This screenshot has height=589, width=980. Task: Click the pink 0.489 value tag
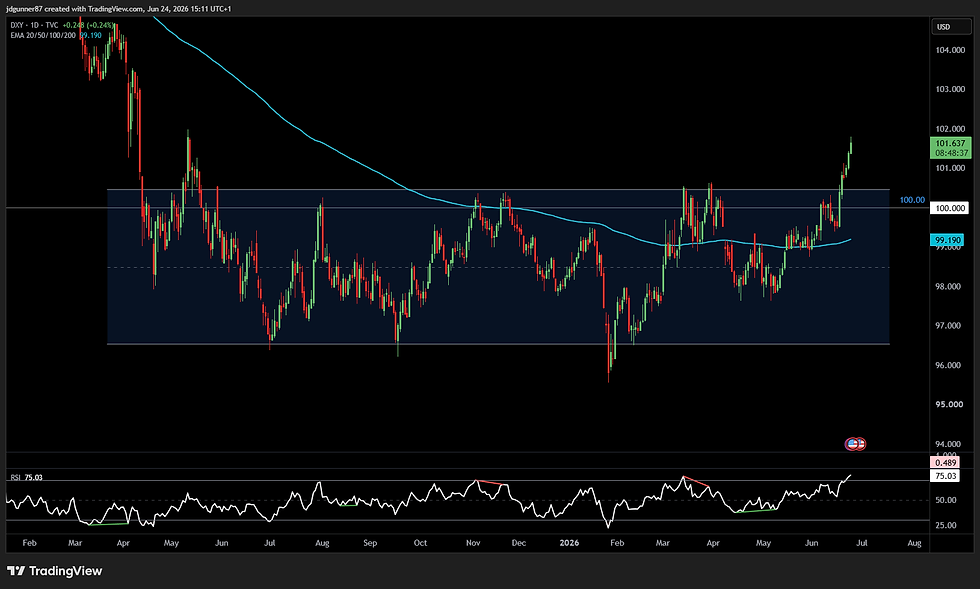point(946,463)
